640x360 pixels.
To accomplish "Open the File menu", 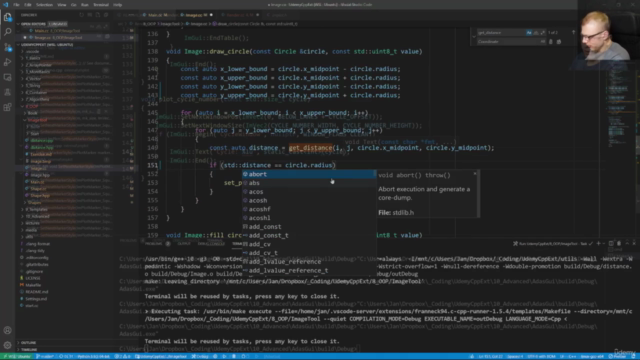I will [16, 5].
